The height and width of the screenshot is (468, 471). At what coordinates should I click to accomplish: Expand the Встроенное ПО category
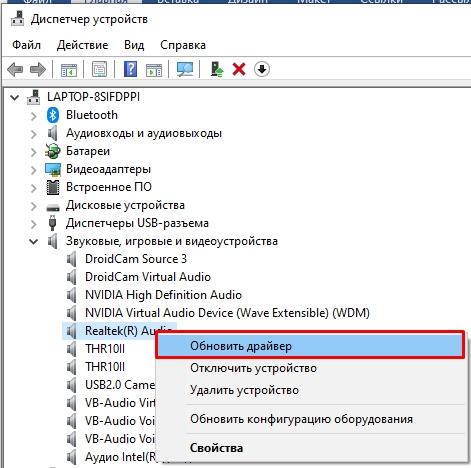(x=34, y=188)
